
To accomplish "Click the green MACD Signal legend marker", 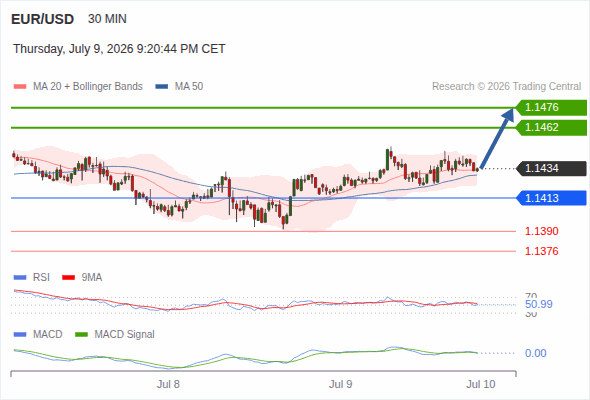I will pyautogui.click(x=81, y=335).
